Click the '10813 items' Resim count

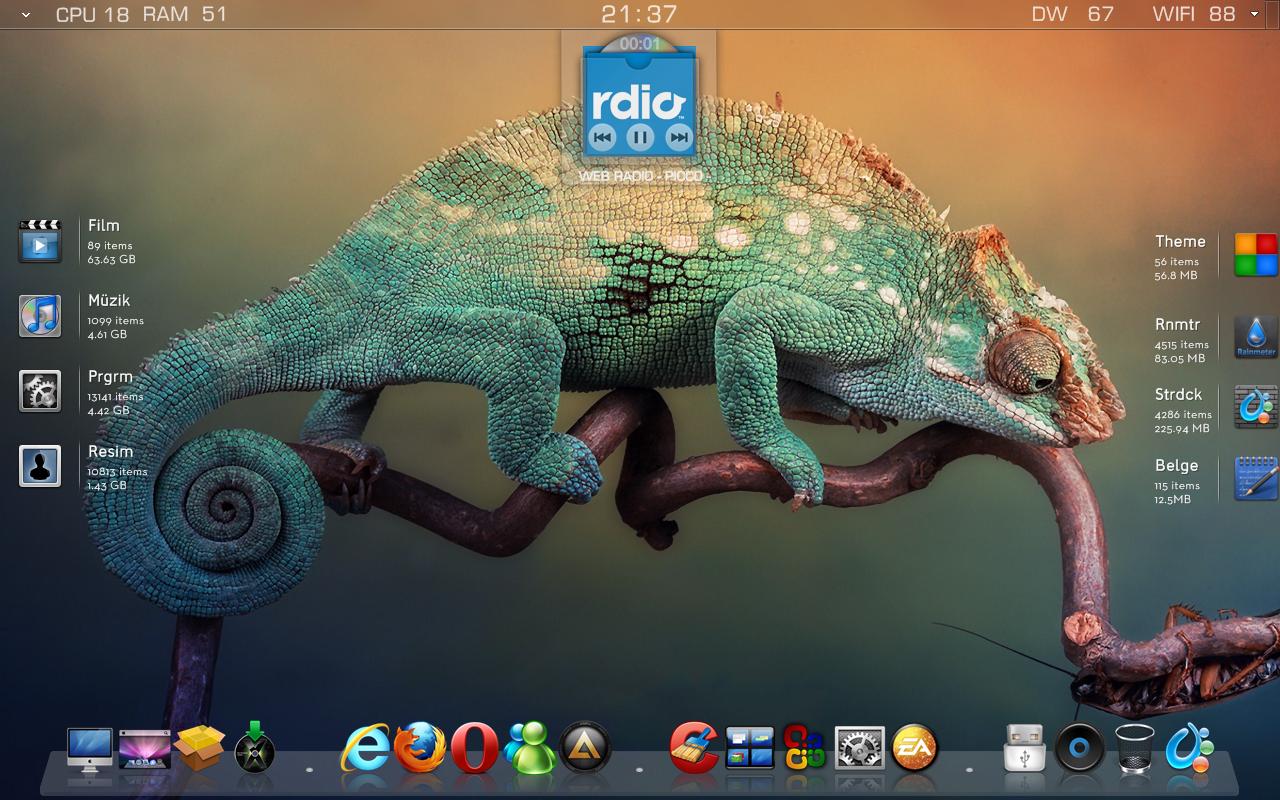(117, 472)
